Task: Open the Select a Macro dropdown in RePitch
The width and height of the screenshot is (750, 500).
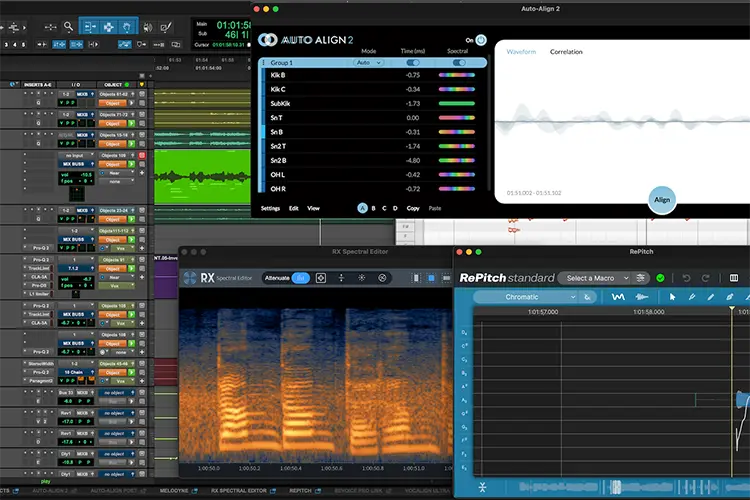Action: pos(595,278)
